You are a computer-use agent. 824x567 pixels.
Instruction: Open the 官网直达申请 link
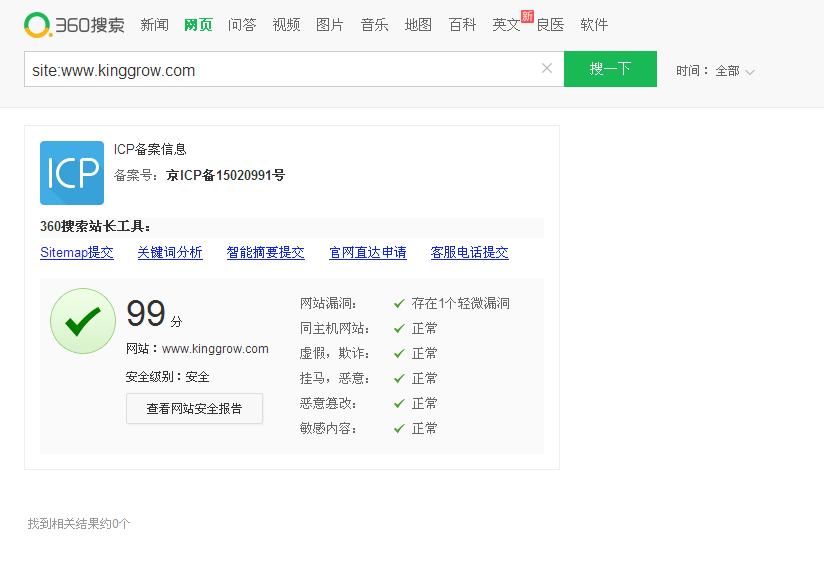coord(368,252)
